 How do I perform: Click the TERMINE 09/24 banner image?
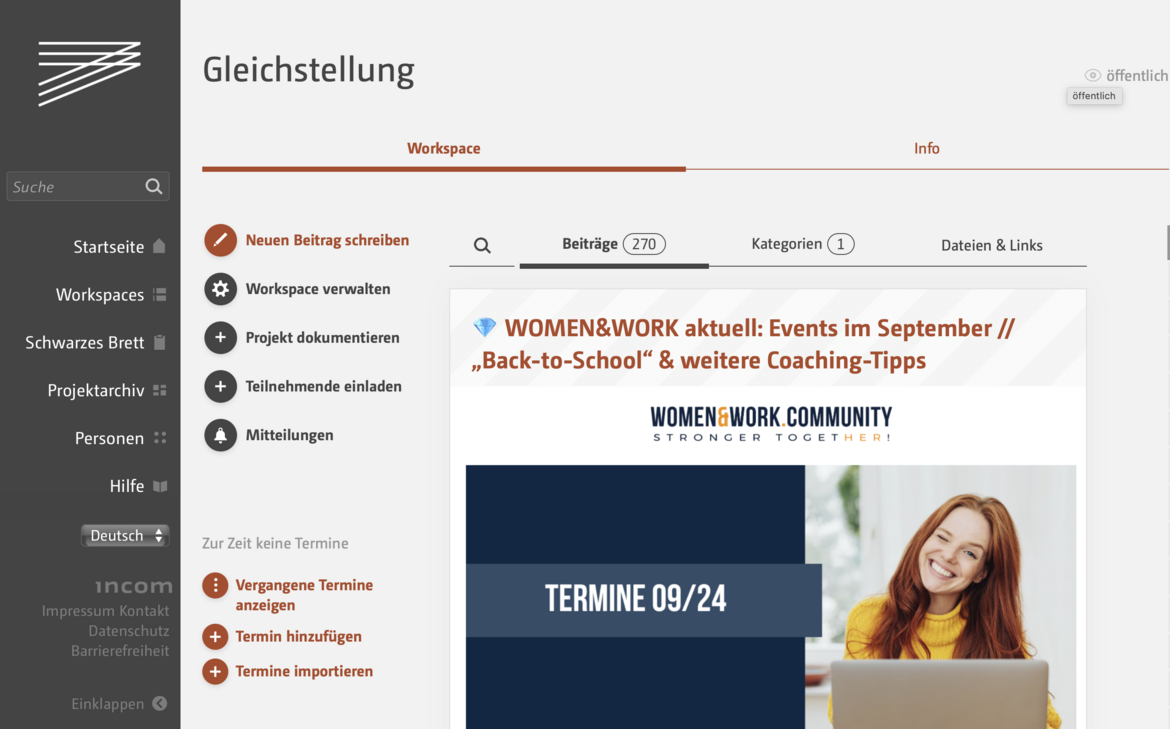pos(771,597)
